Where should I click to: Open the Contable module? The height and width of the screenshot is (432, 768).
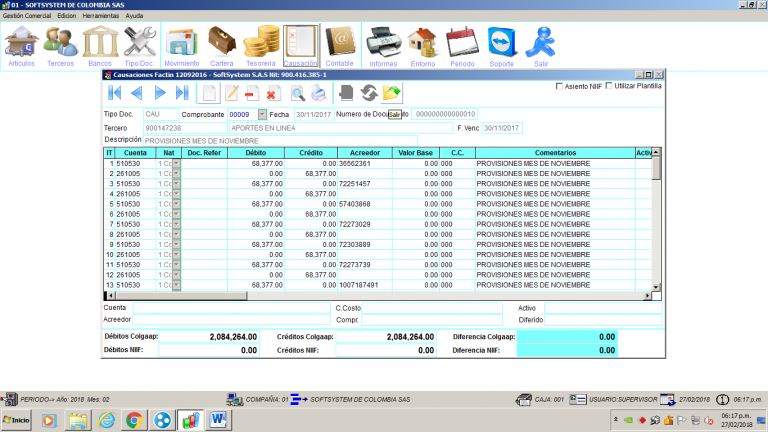[x=339, y=47]
